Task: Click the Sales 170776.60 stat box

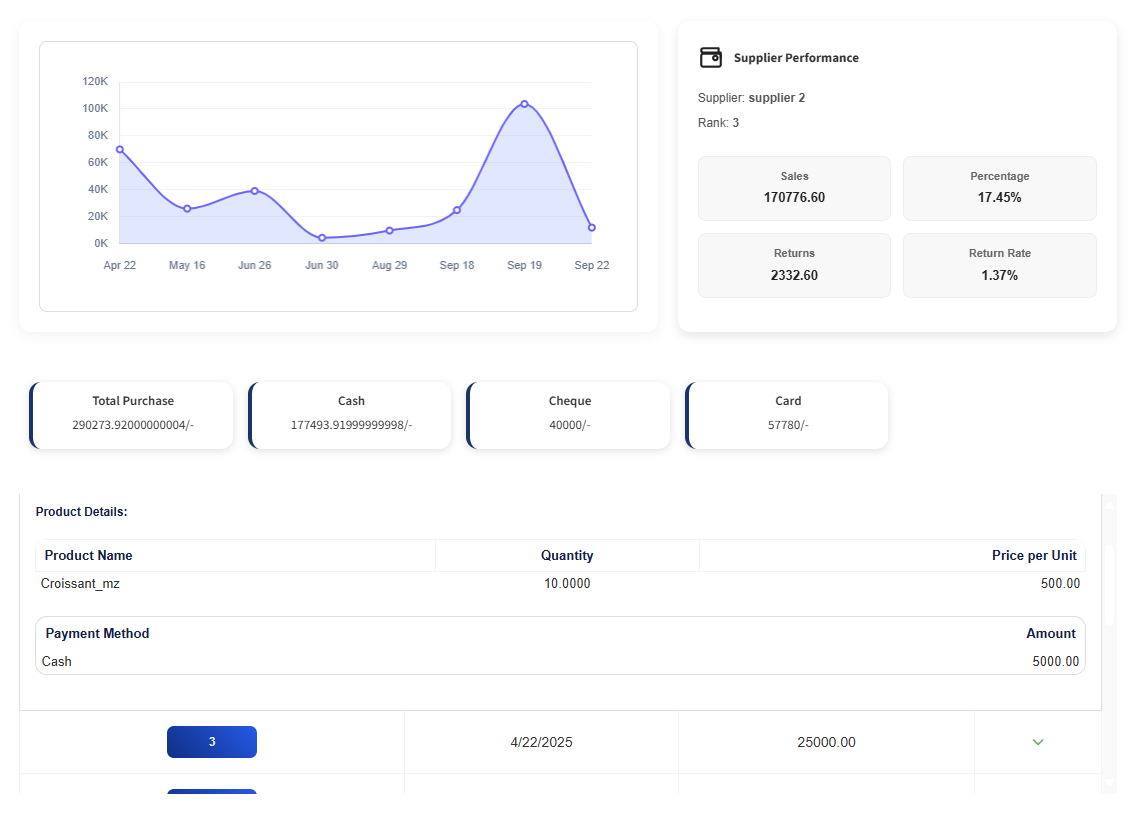Action: tap(794, 188)
